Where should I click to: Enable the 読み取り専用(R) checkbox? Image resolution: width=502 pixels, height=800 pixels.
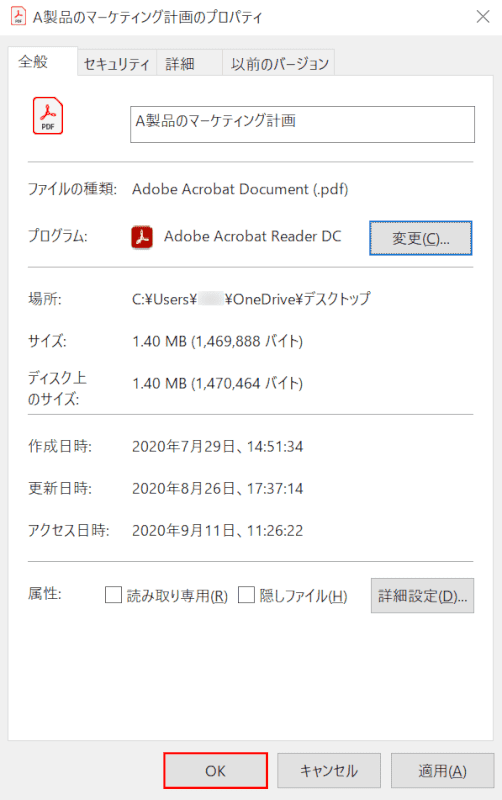coord(113,595)
